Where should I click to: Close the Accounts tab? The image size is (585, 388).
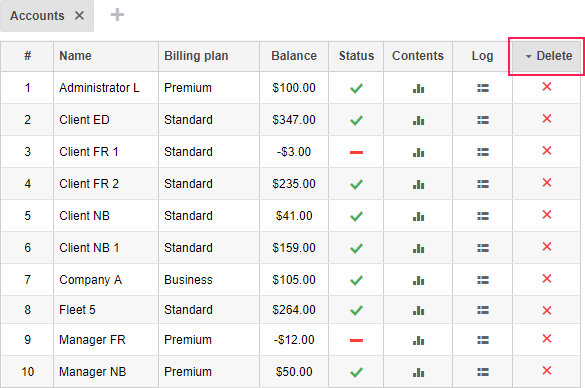coord(79,16)
